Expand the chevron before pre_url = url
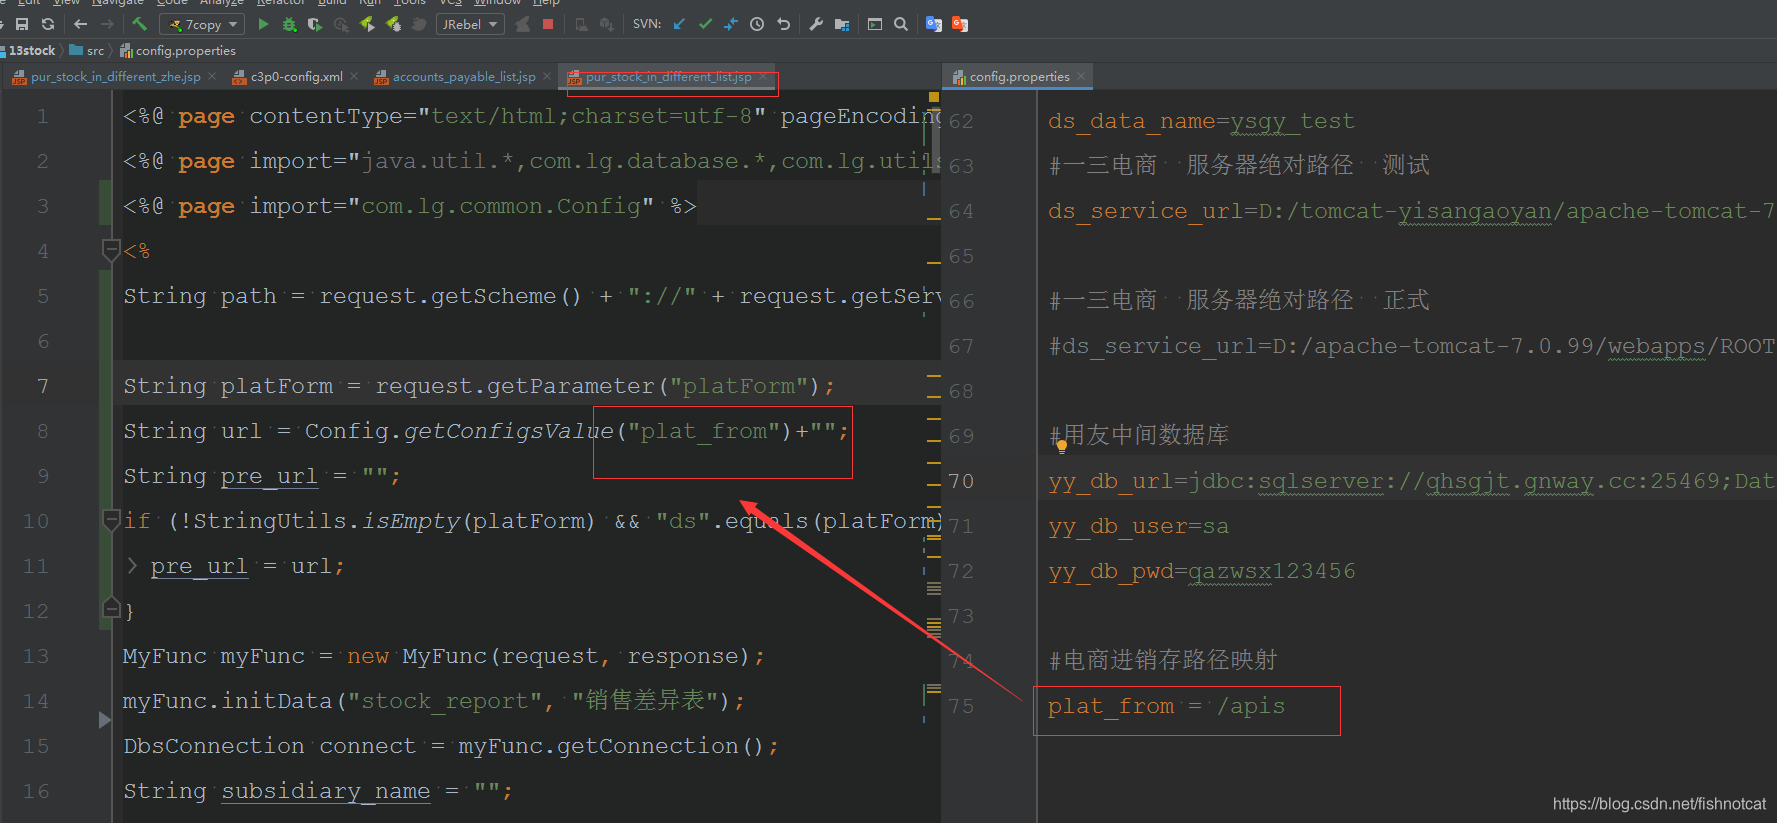 [133, 565]
